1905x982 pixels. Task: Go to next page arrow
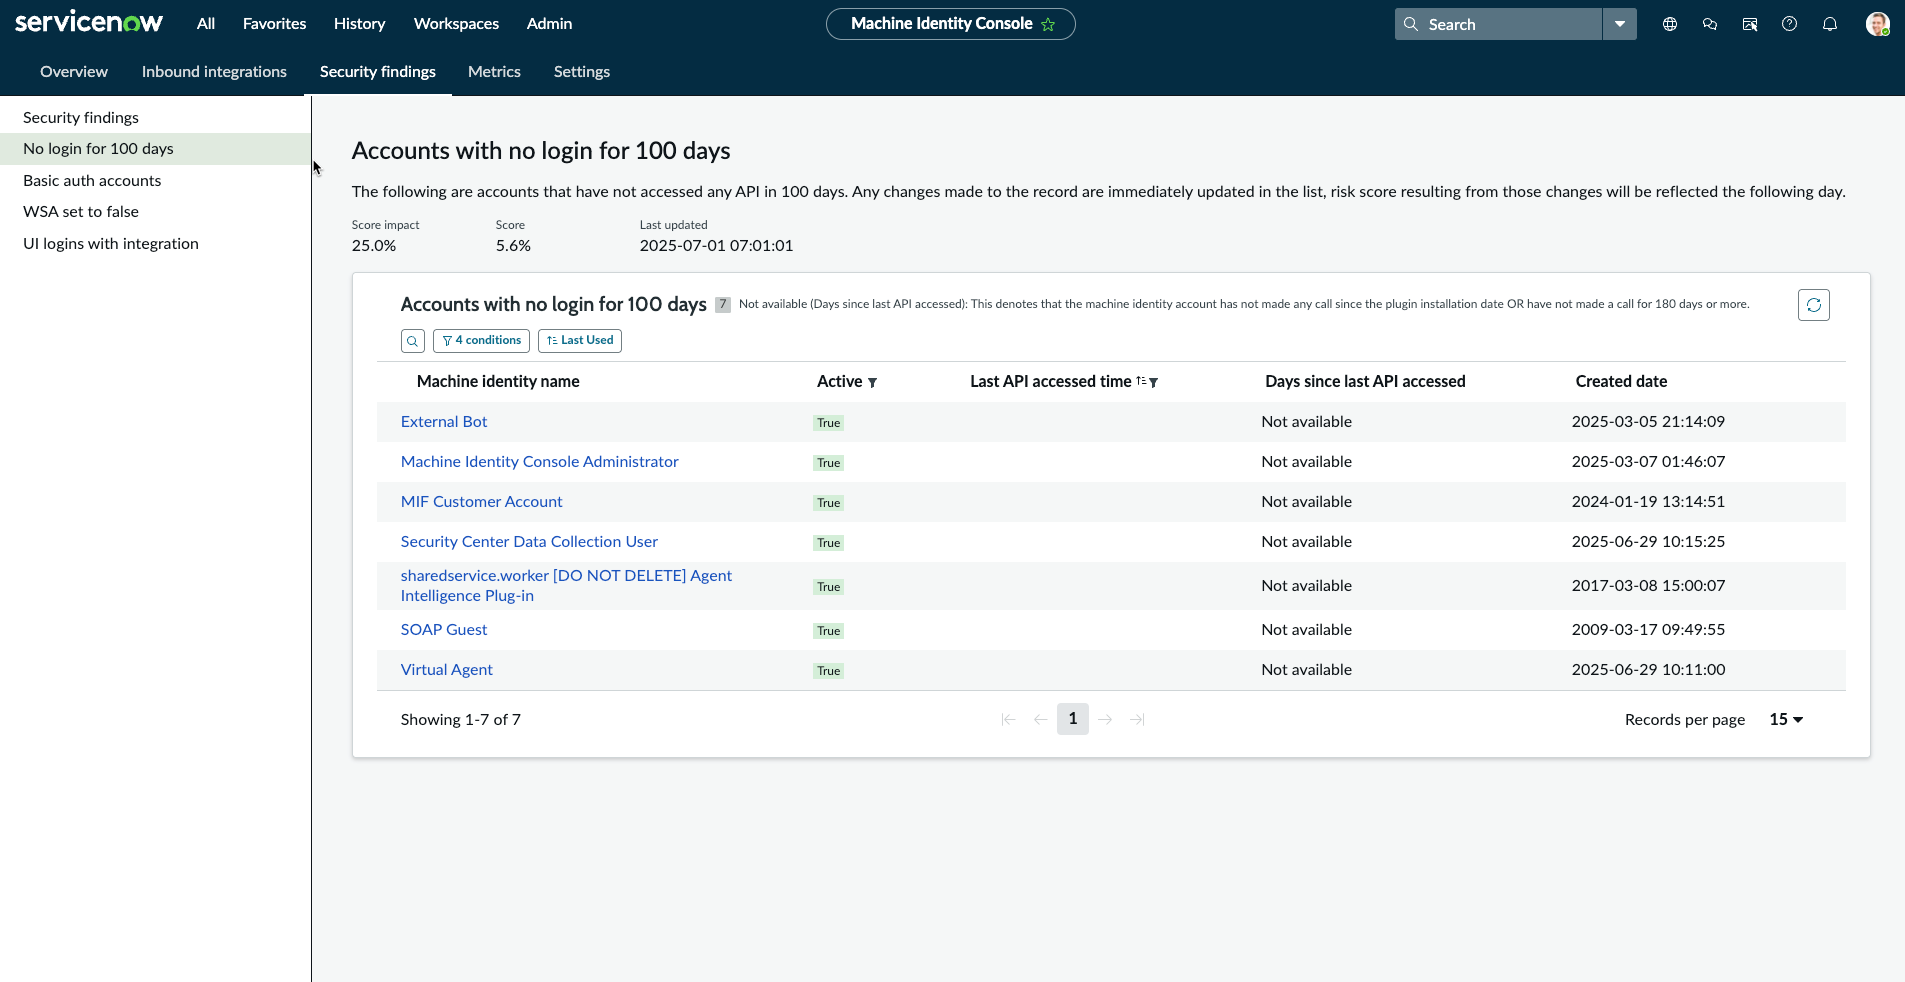tap(1105, 719)
